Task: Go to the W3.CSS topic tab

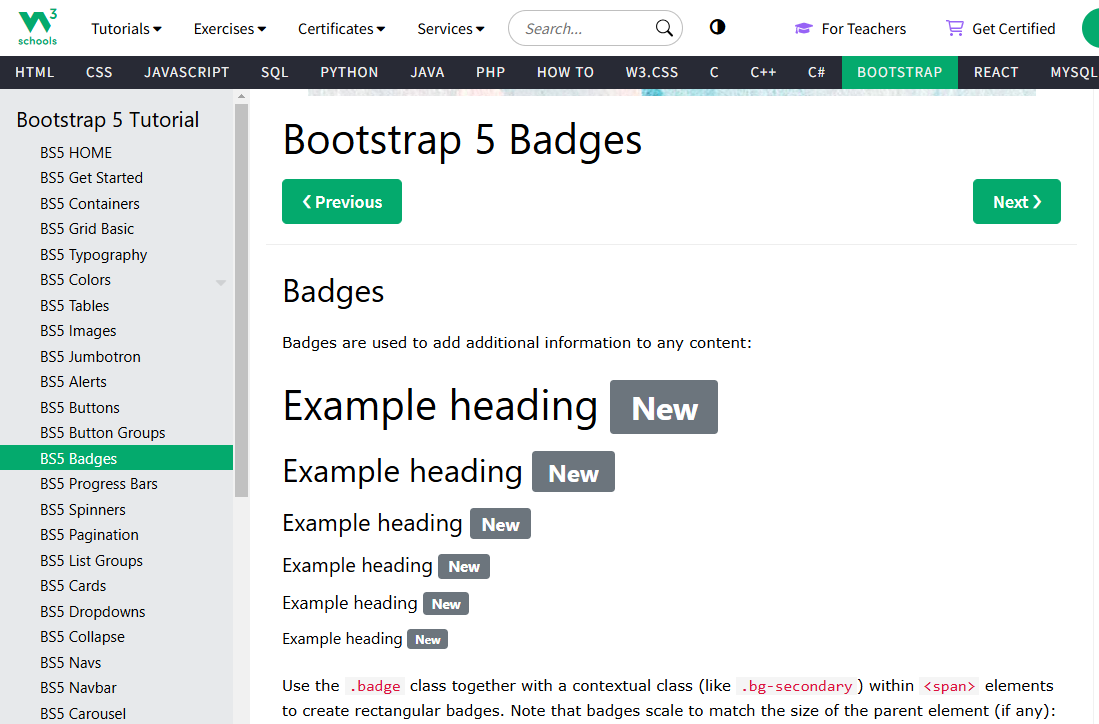Action: point(652,72)
